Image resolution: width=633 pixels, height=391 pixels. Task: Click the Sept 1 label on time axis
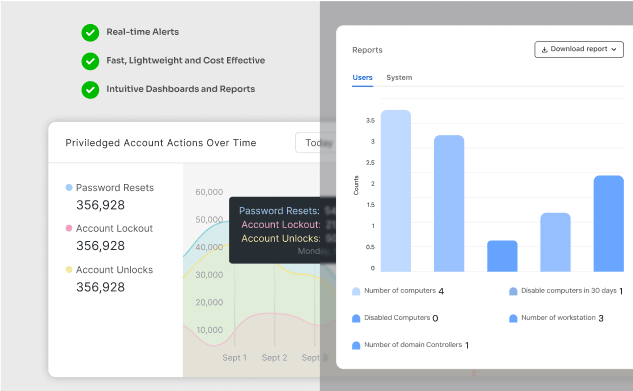(234, 358)
